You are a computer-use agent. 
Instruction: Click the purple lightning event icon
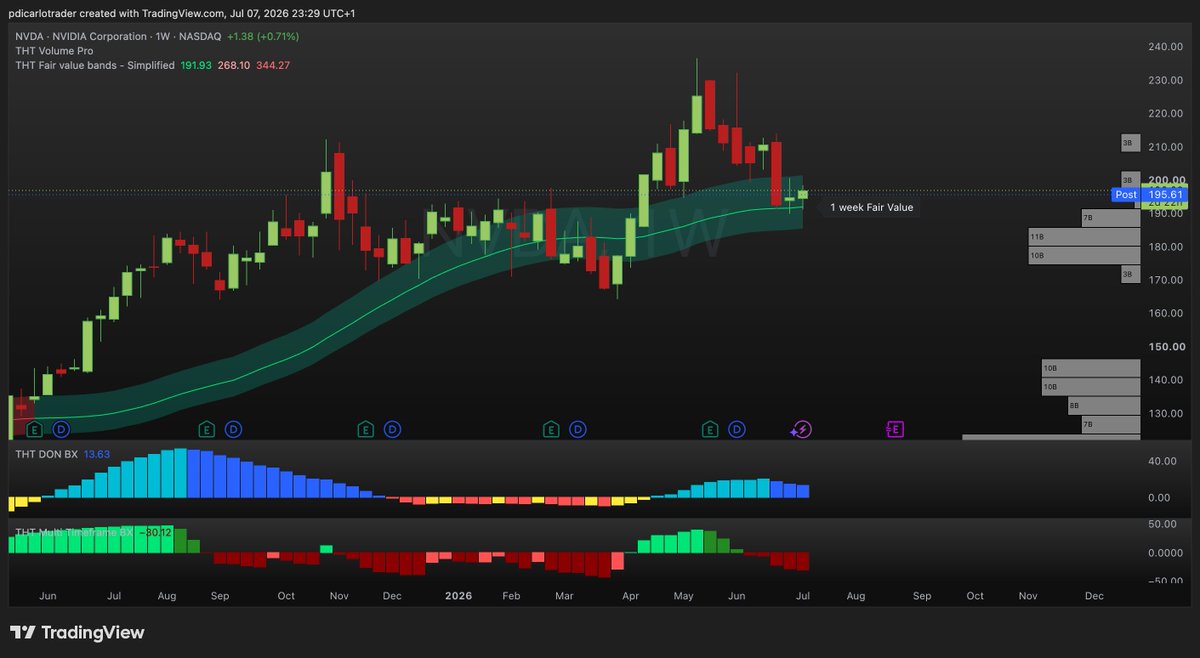coord(801,430)
